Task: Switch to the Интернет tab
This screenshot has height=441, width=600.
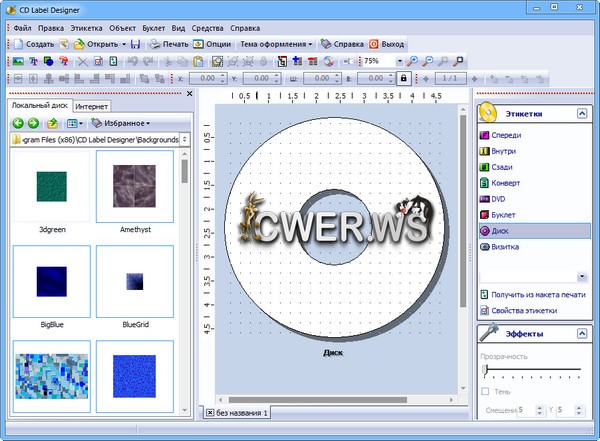Action: pos(91,106)
